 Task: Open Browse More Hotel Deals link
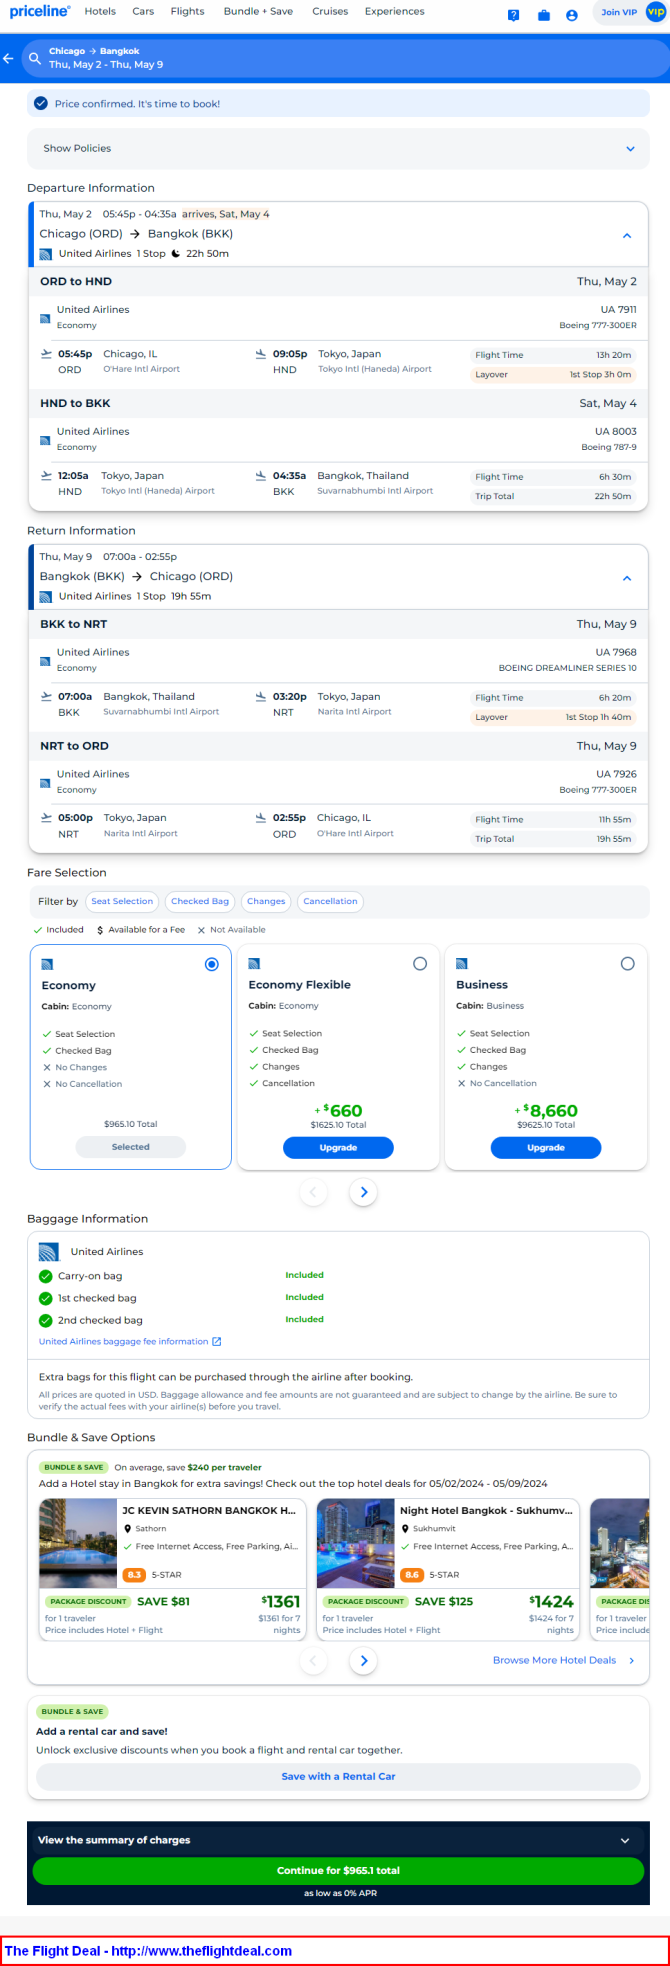coord(554,1660)
